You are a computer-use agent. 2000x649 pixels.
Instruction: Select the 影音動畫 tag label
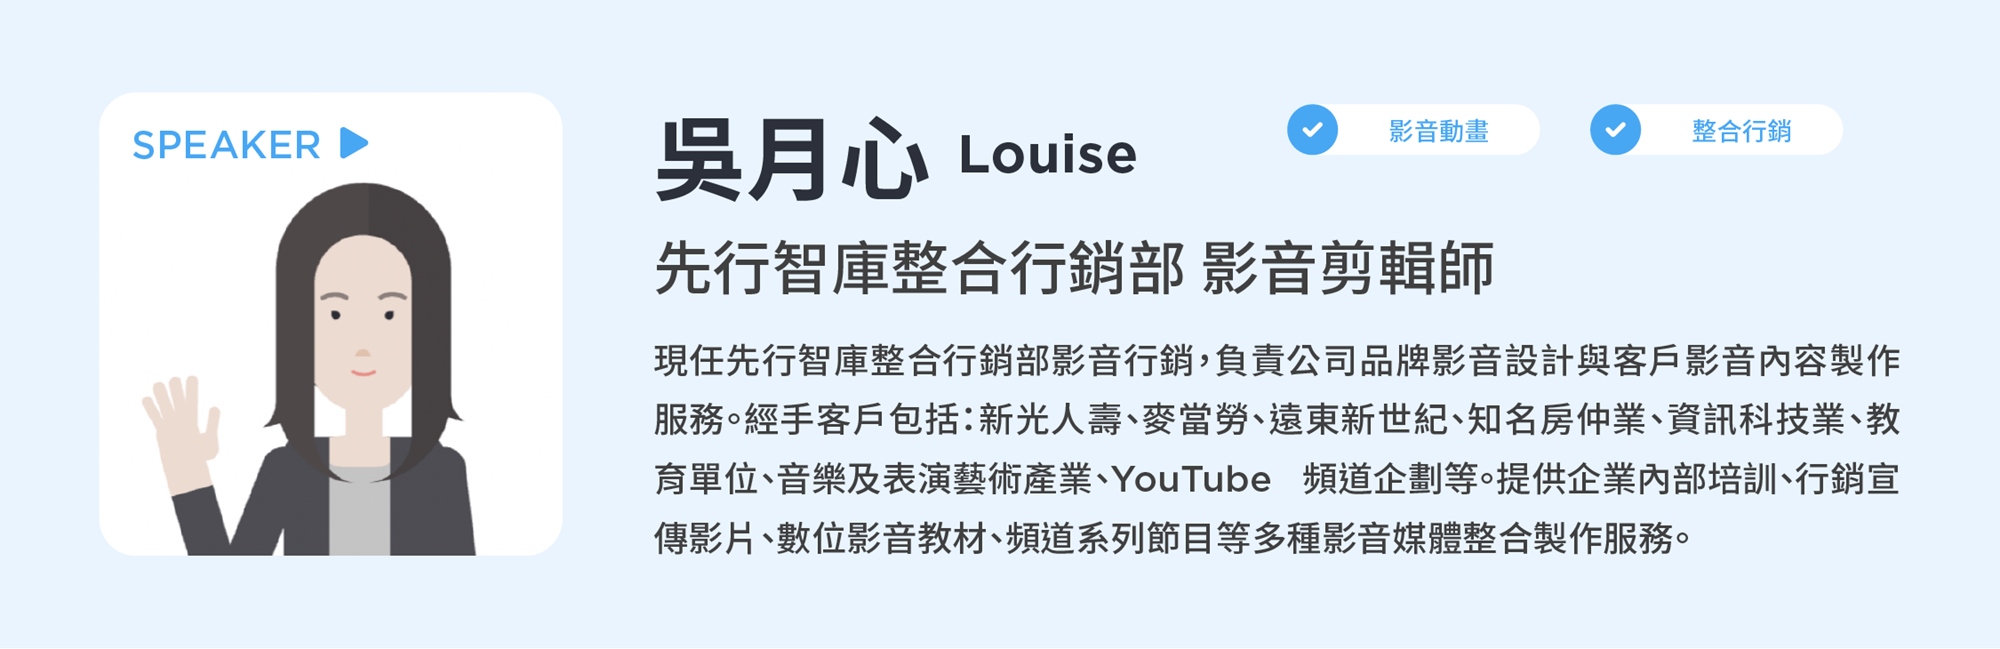[1438, 131]
